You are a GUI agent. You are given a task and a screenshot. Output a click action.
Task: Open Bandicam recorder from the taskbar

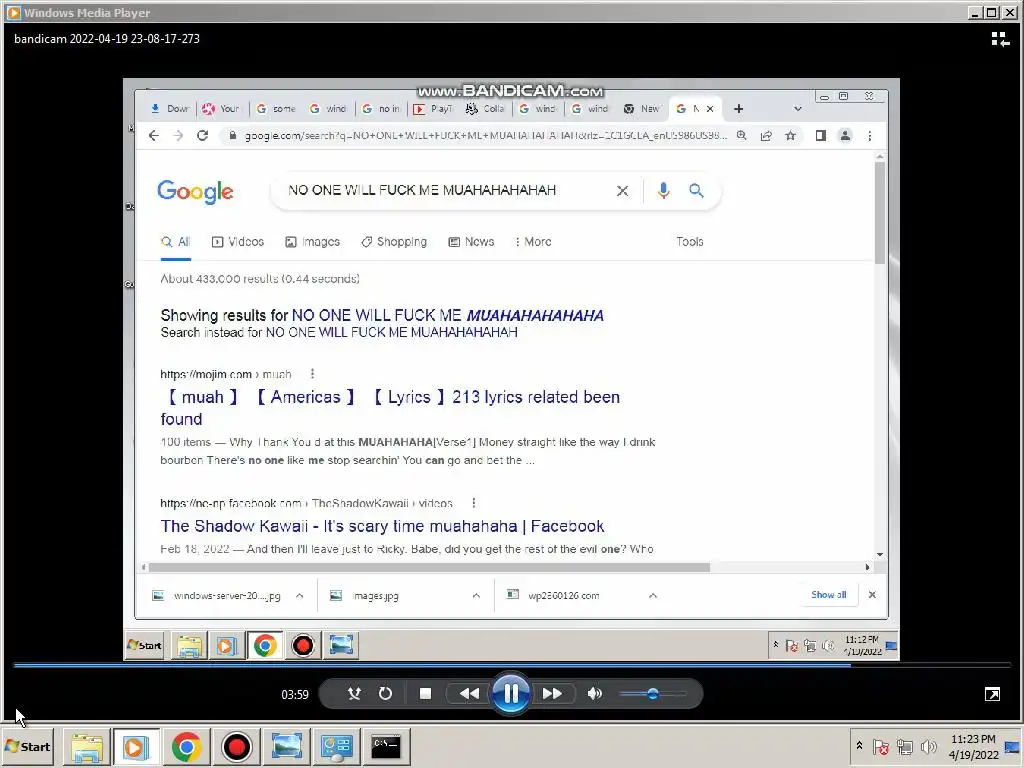click(x=236, y=746)
